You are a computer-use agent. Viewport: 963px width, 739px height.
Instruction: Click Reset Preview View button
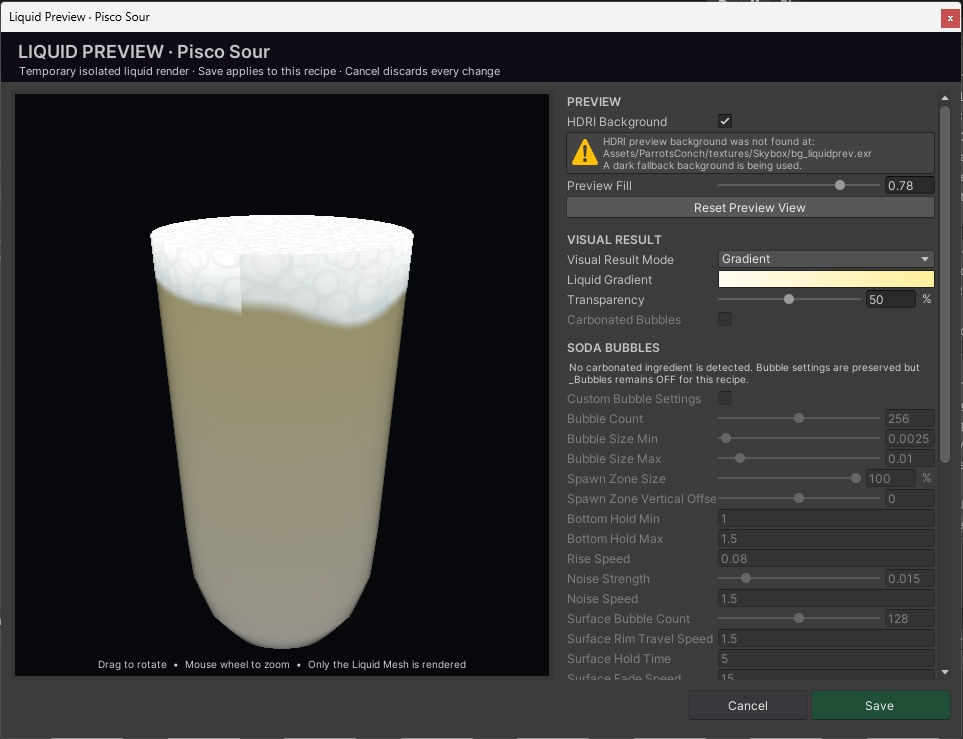point(750,208)
